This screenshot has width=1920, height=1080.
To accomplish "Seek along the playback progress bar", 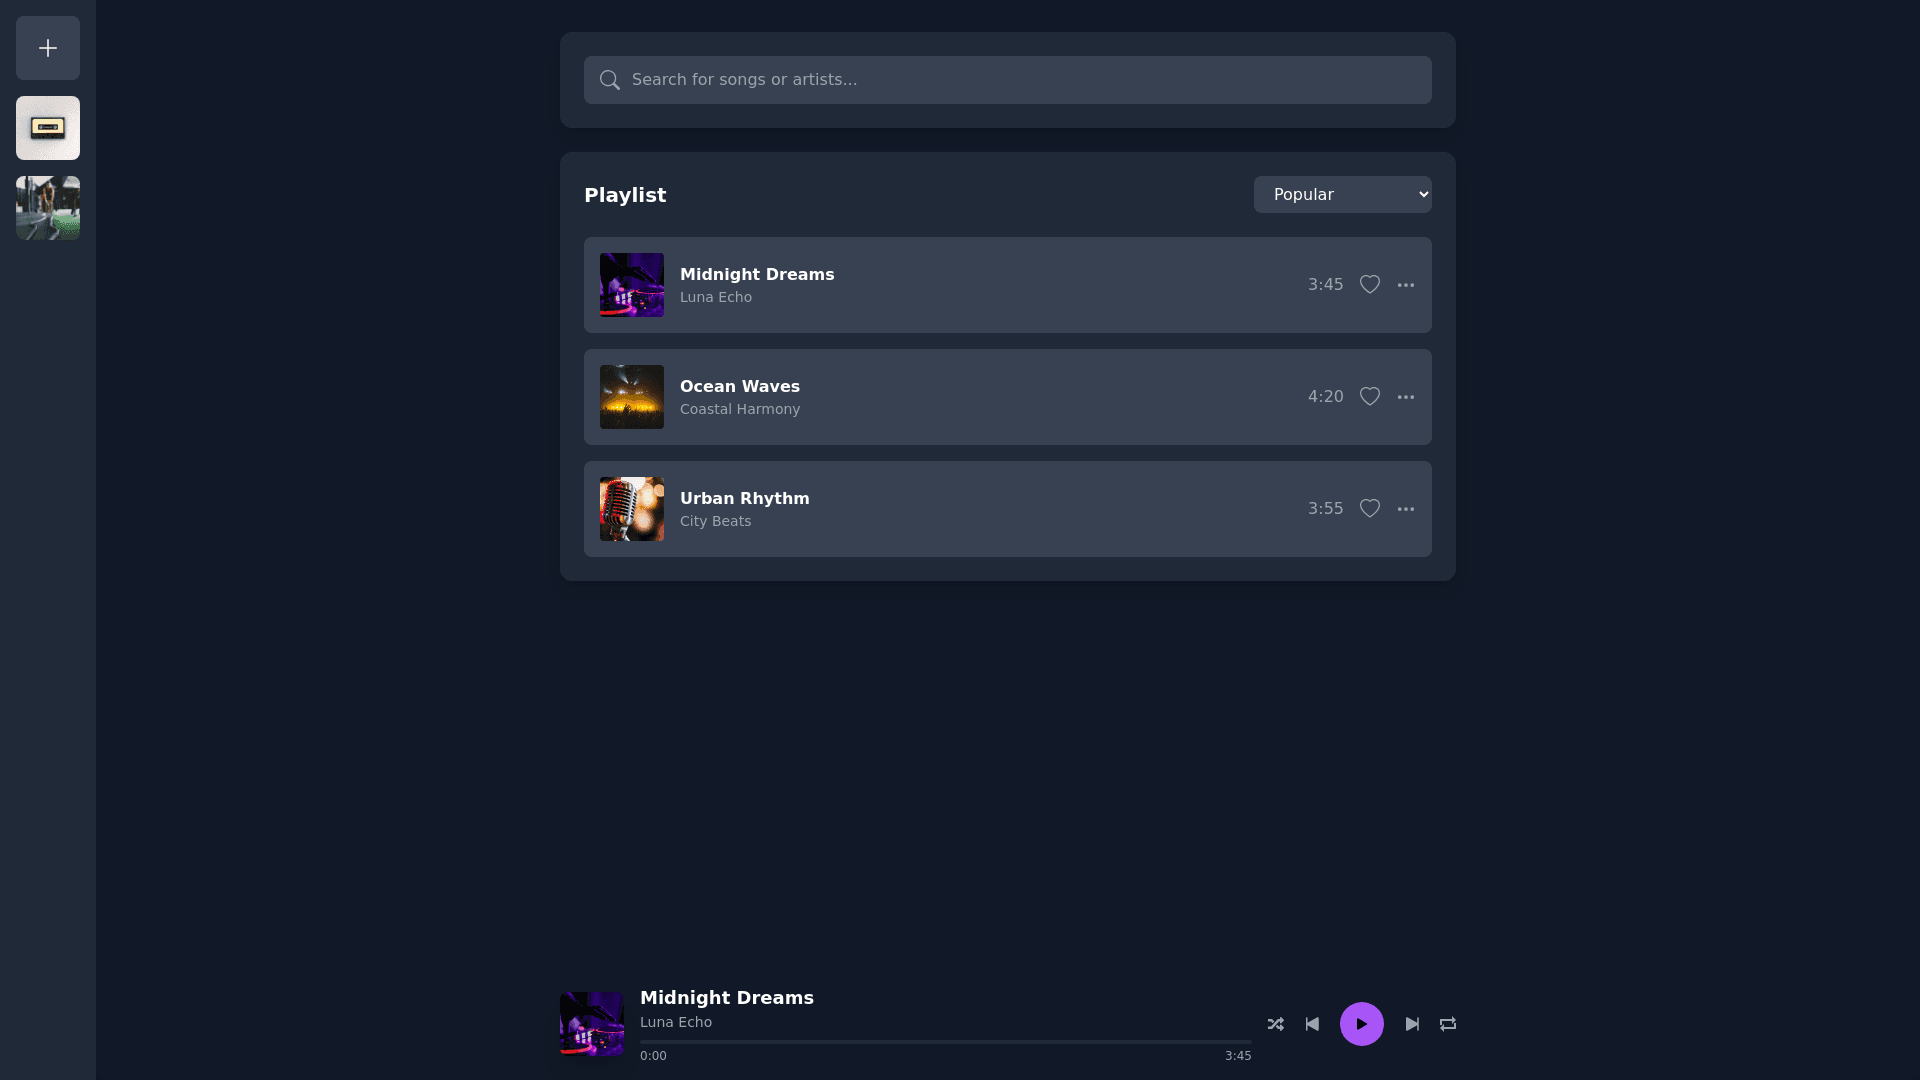I will click(945, 1042).
